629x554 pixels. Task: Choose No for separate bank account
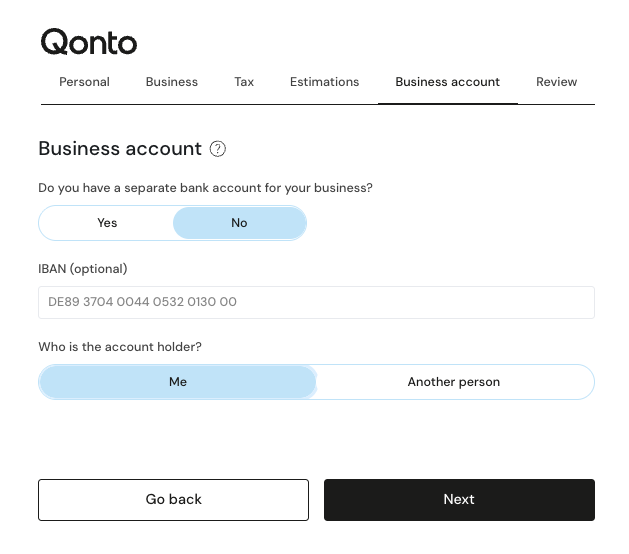click(x=239, y=223)
